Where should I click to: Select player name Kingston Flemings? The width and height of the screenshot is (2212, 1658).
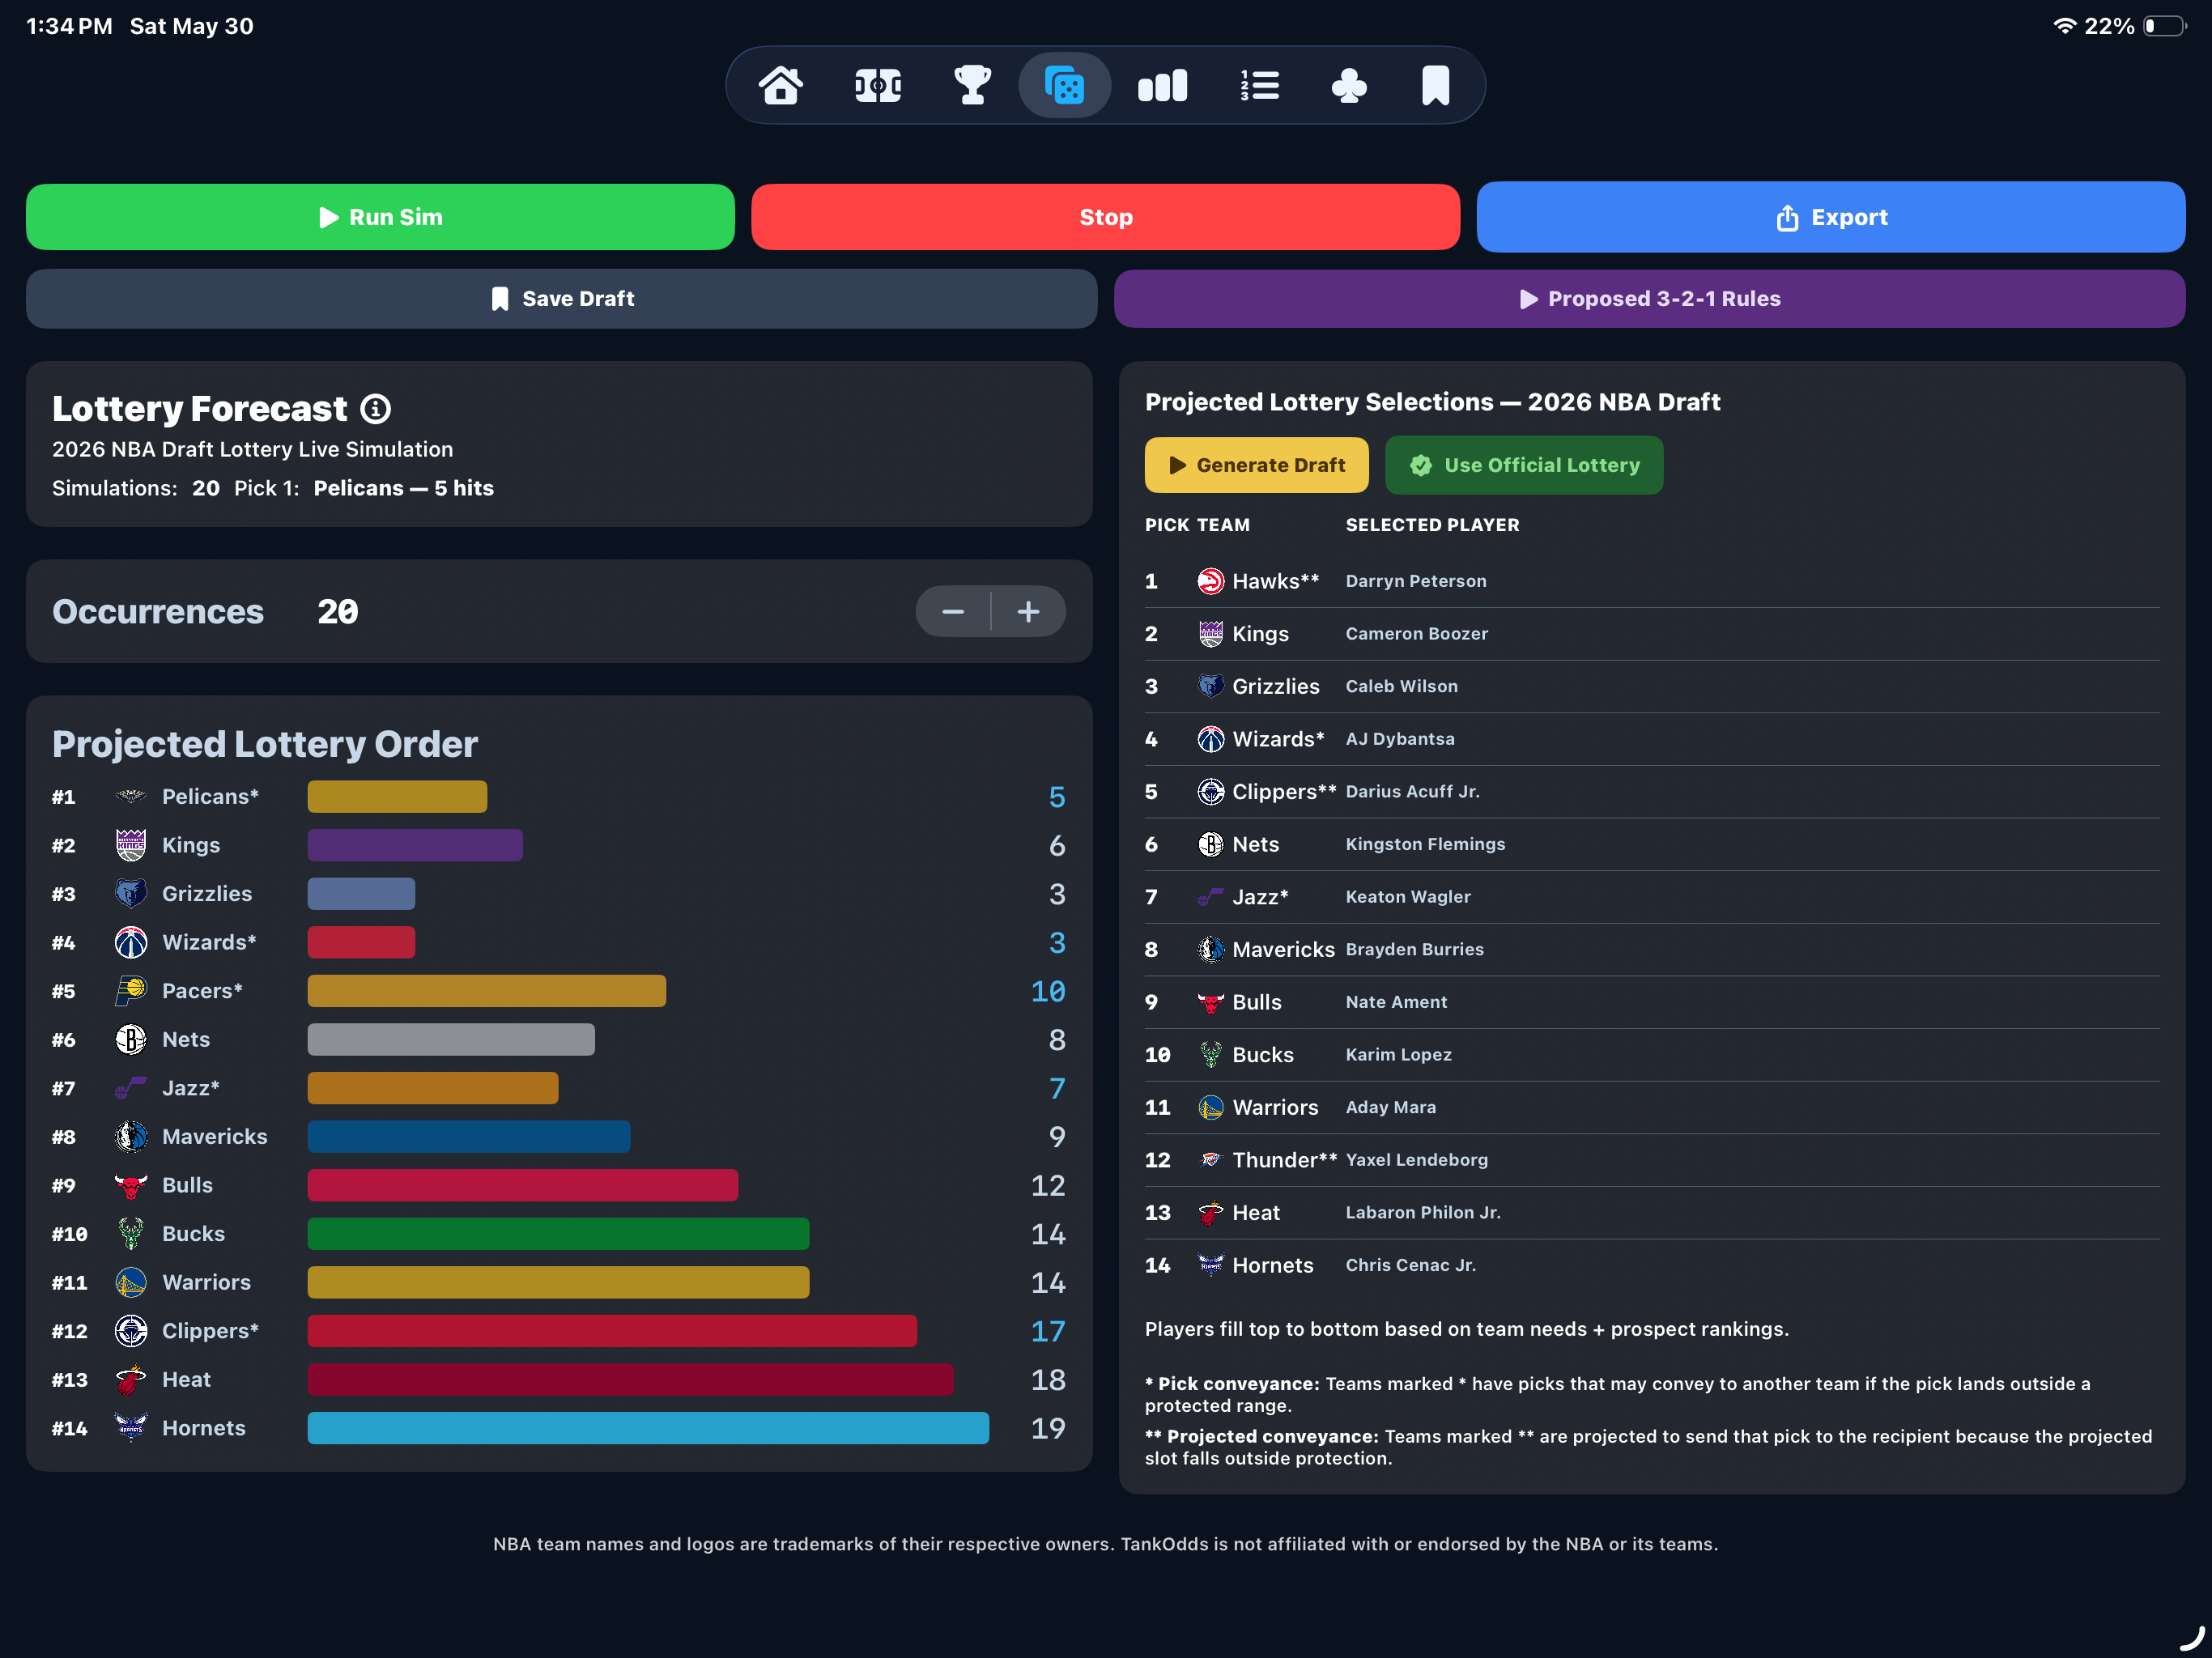click(1425, 844)
